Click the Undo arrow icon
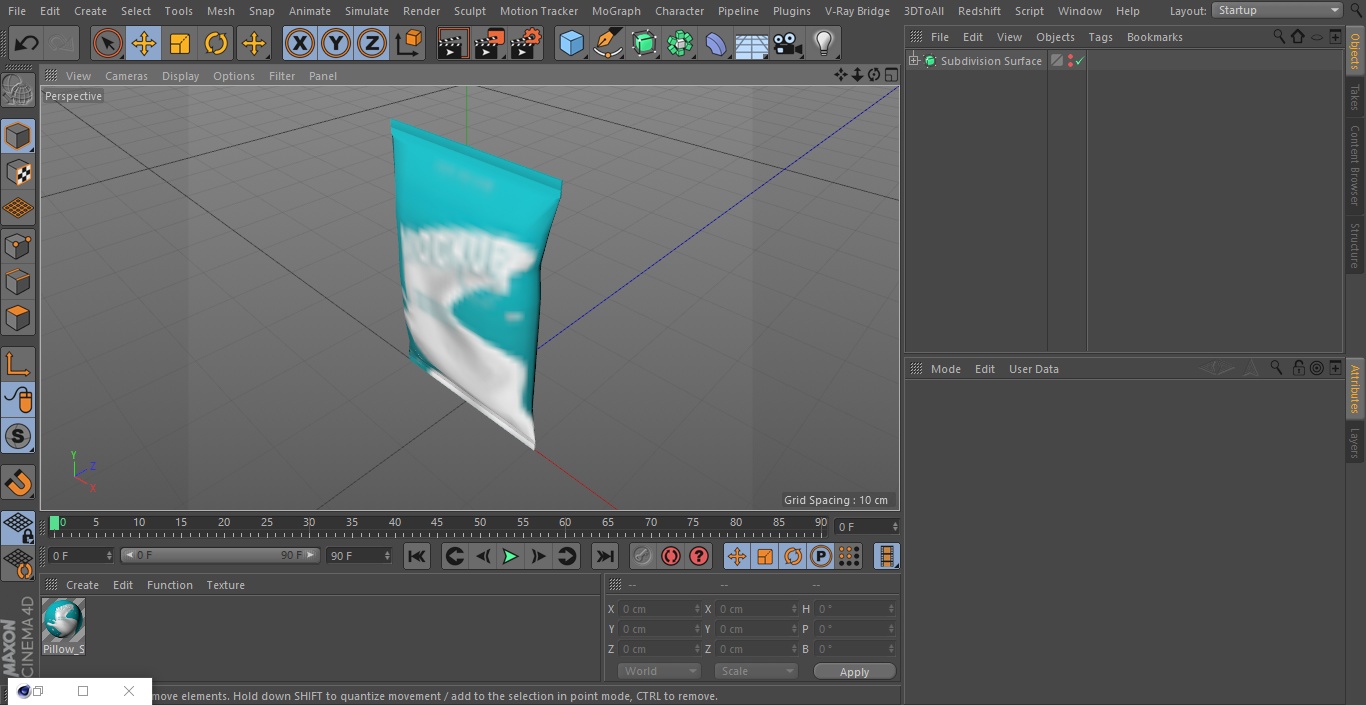Viewport: 1366px width, 705px height. 27,43
